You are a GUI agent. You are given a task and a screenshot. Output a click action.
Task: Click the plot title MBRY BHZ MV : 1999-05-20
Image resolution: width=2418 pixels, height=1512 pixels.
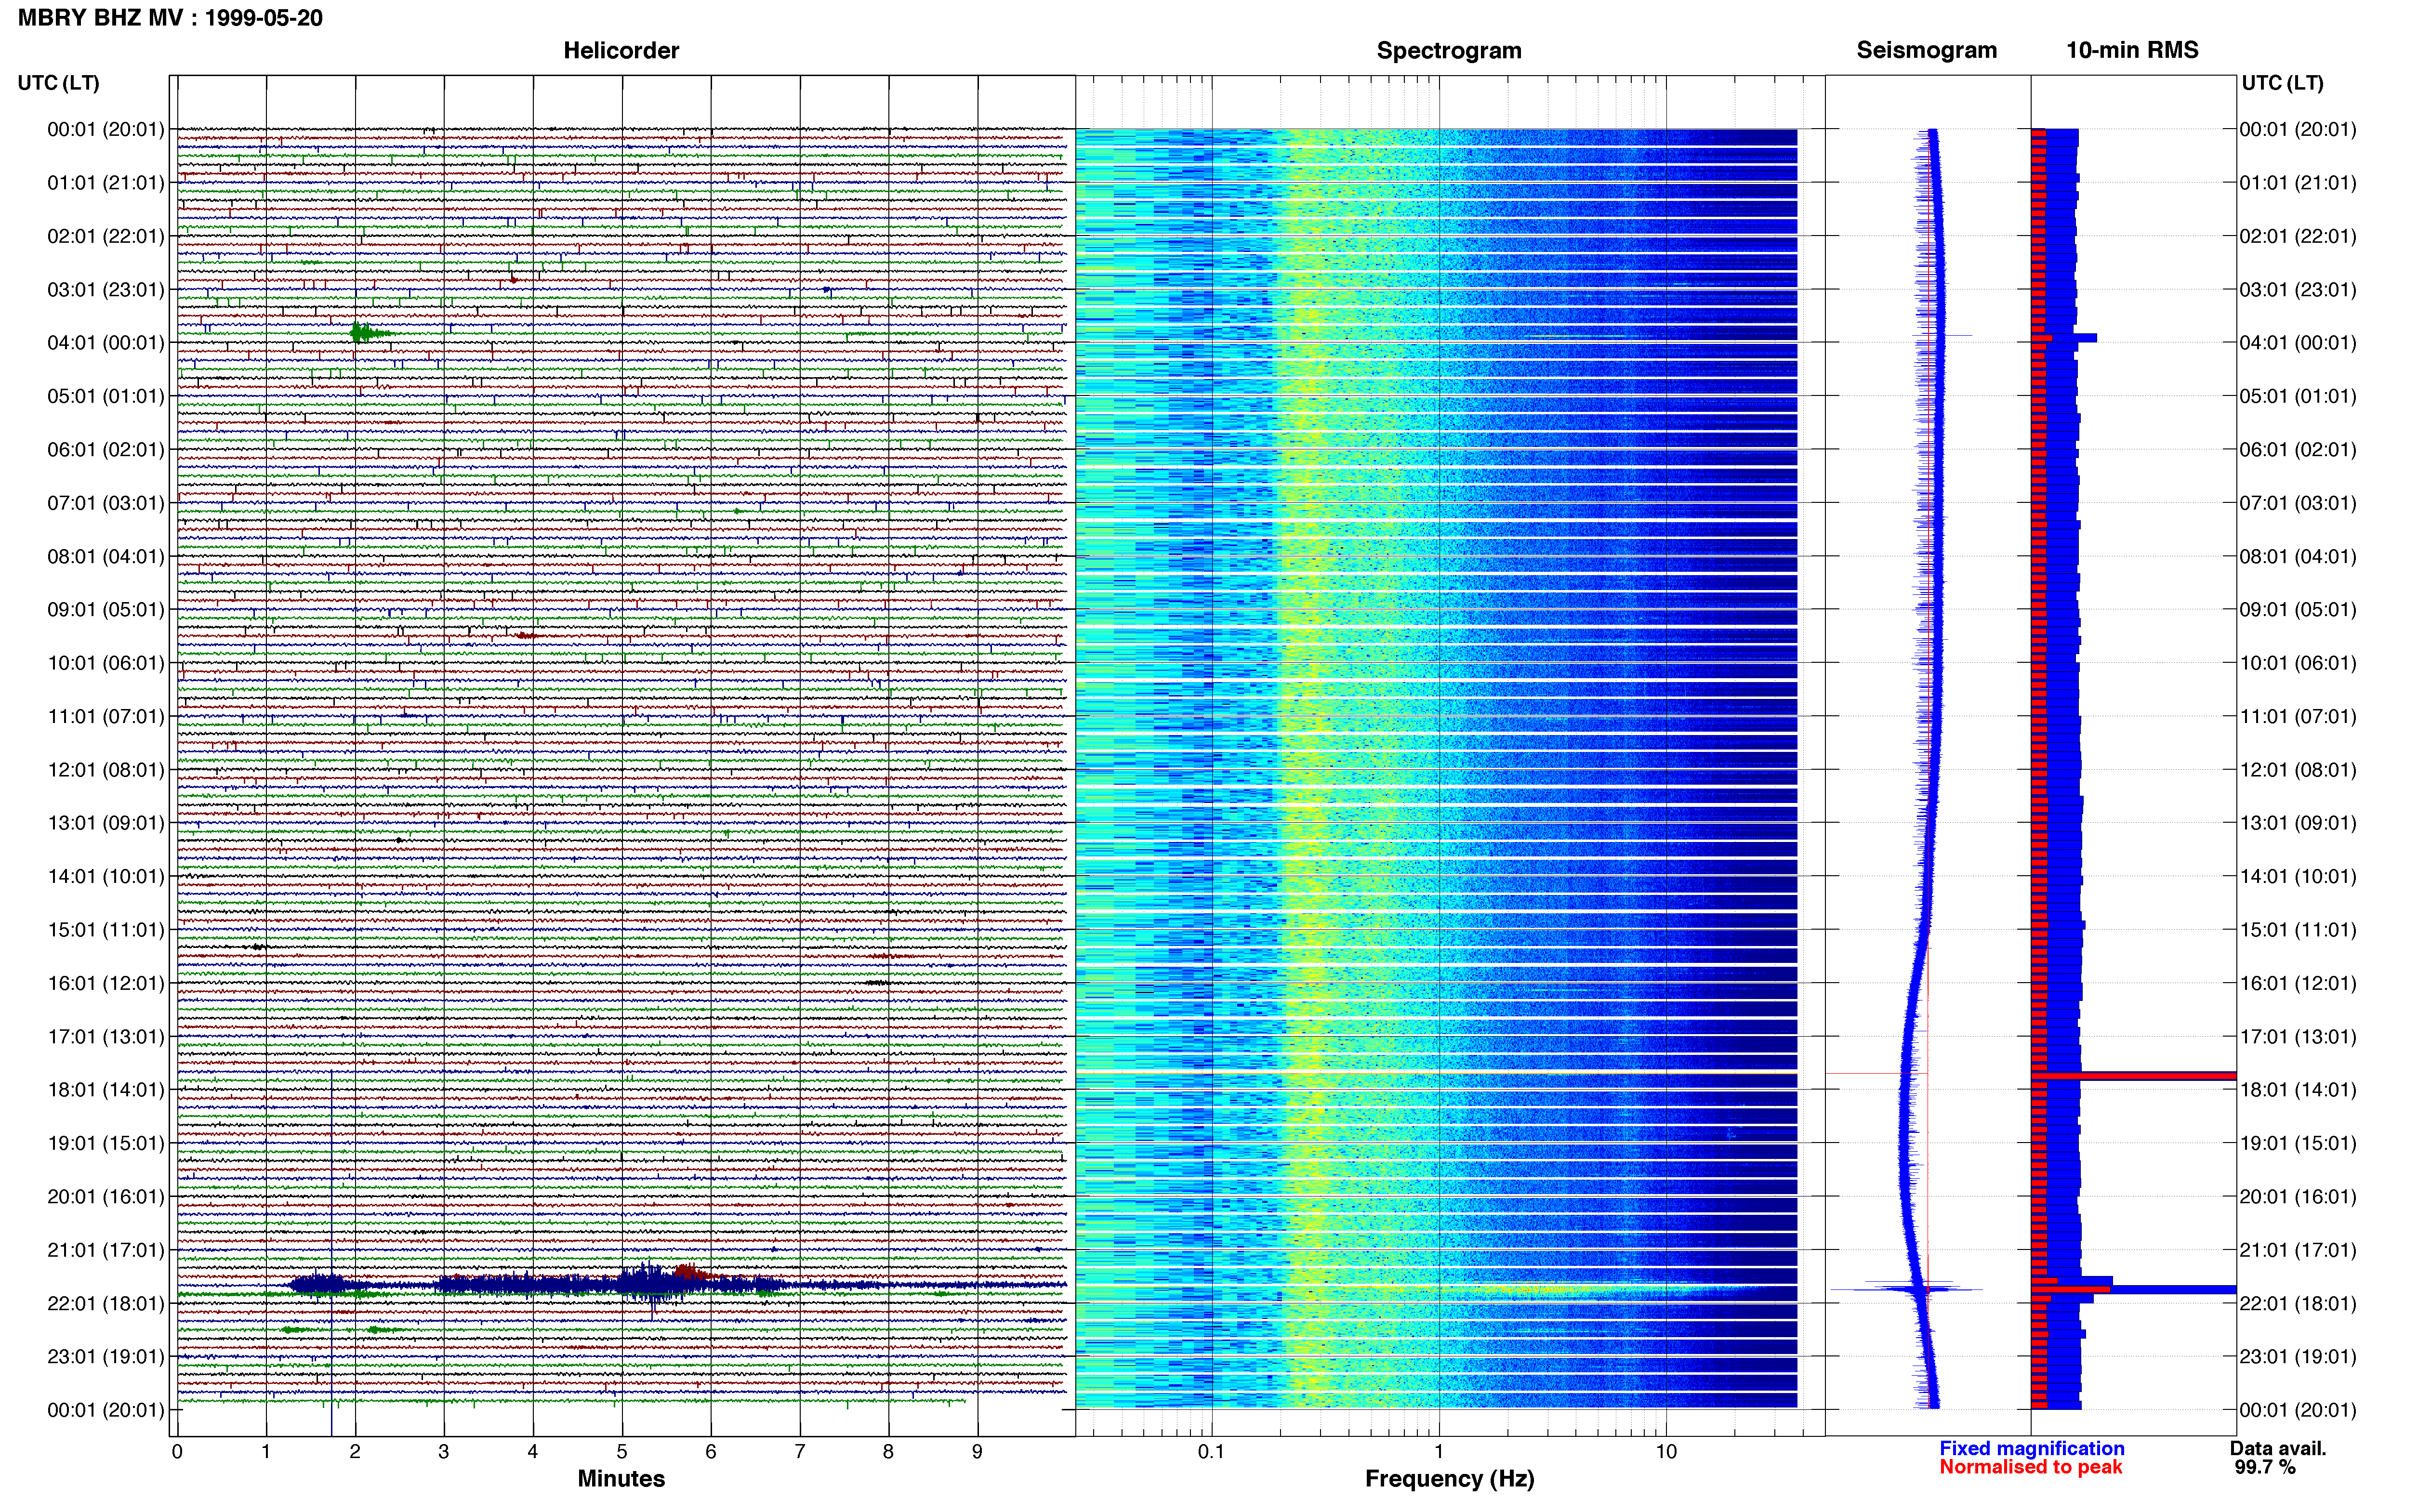coord(170,18)
